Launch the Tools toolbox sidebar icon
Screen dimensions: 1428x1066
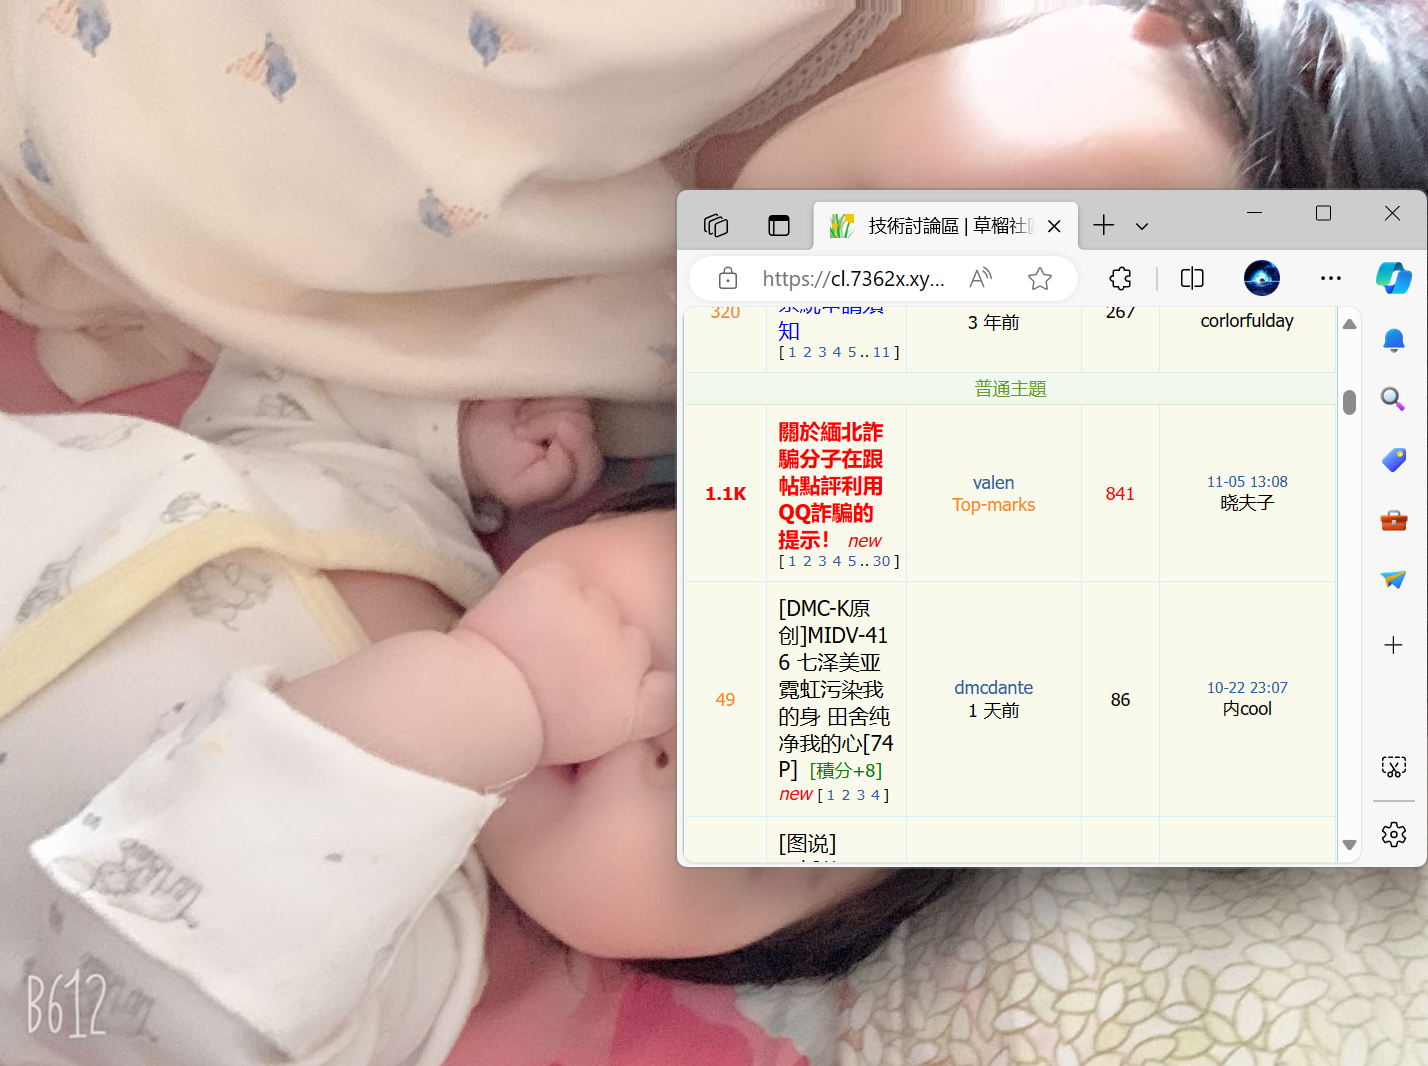coord(1393,520)
